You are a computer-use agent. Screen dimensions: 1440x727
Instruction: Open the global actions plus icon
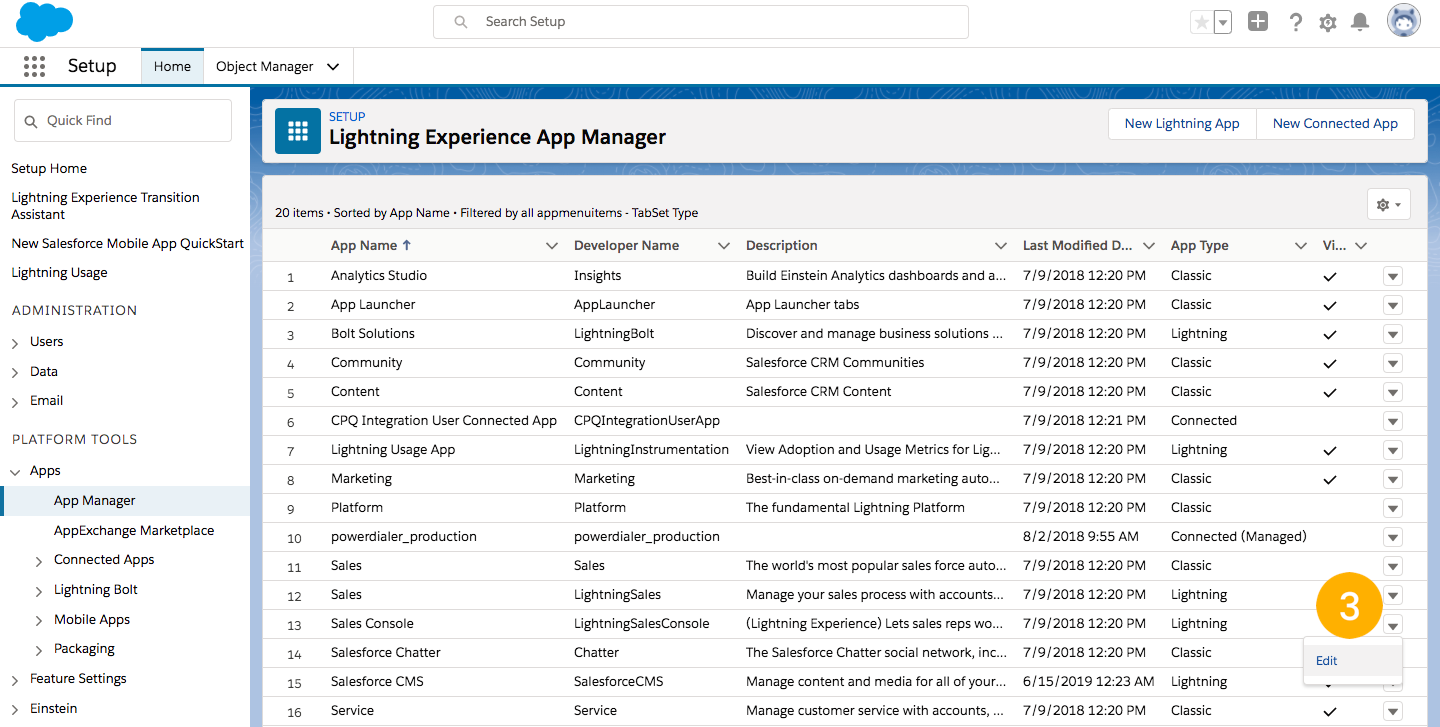(1258, 21)
